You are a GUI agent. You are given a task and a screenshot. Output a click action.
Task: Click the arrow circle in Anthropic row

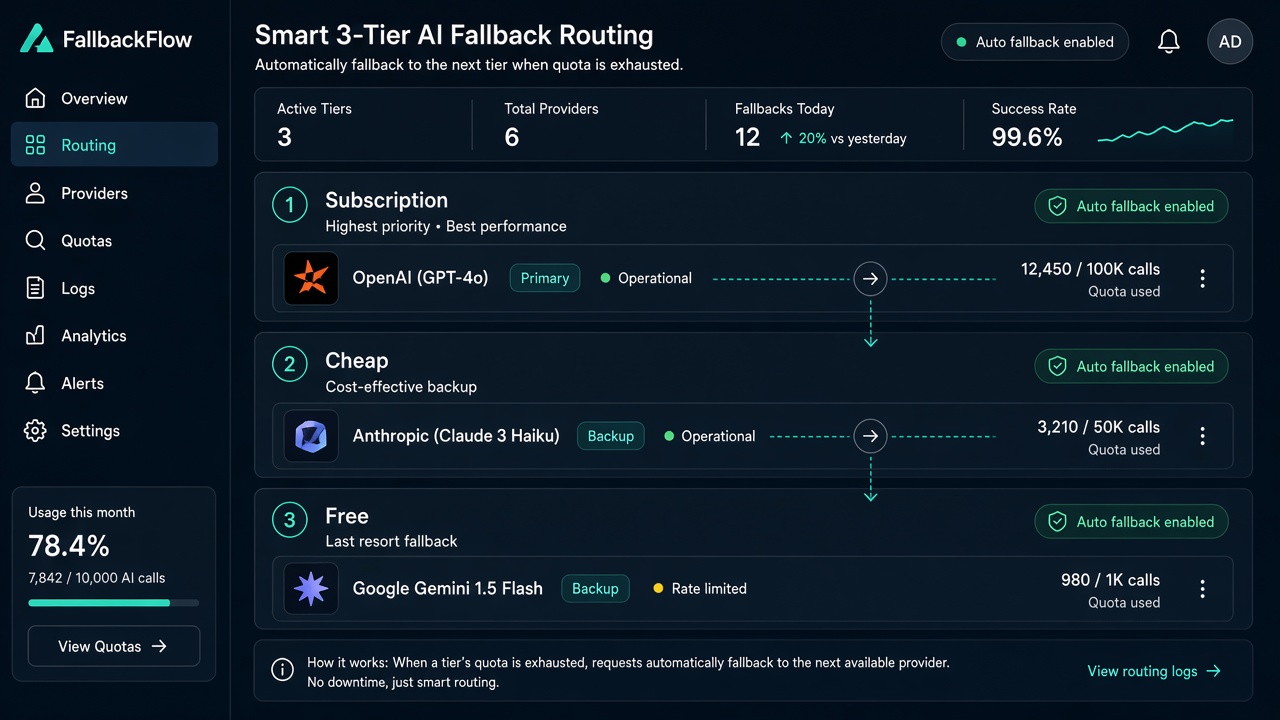click(x=870, y=436)
